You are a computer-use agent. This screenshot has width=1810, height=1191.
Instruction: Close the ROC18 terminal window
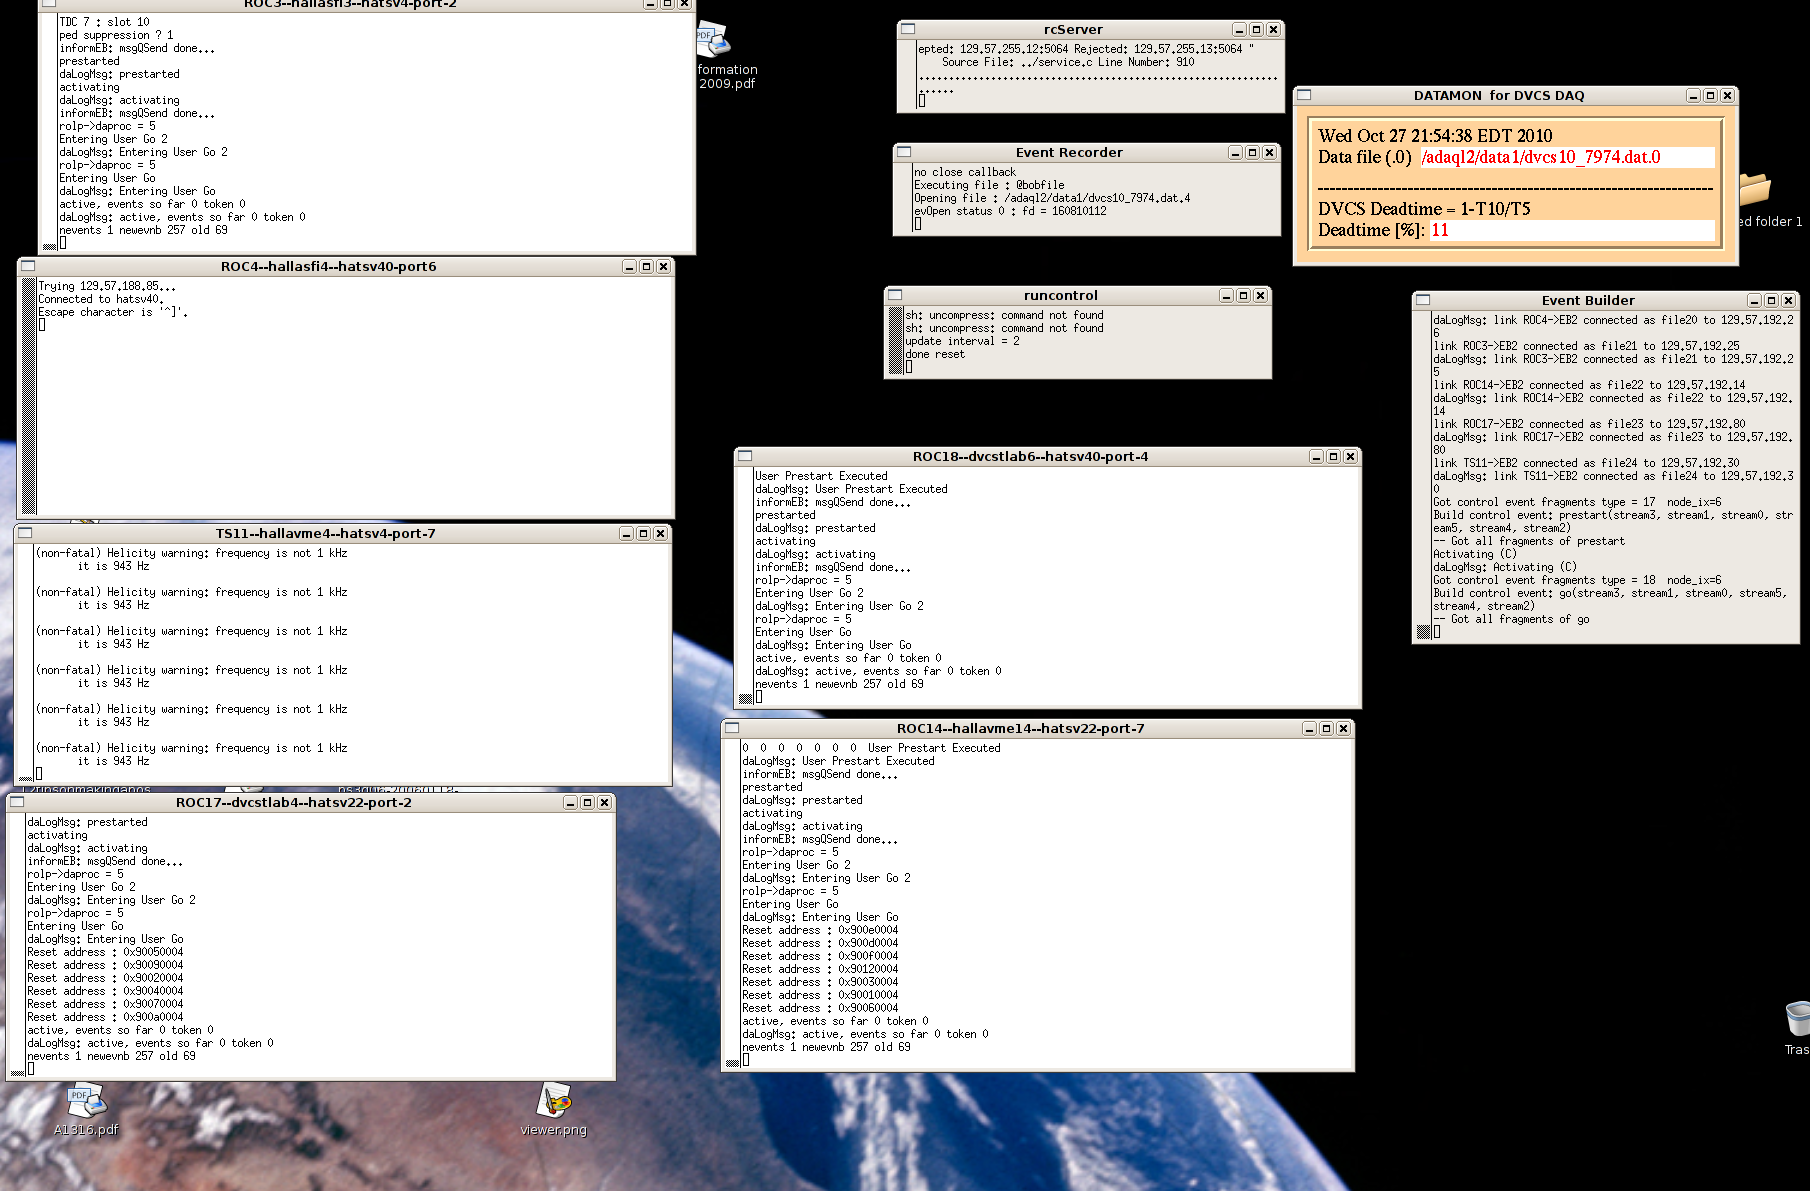tap(1350, 456)
